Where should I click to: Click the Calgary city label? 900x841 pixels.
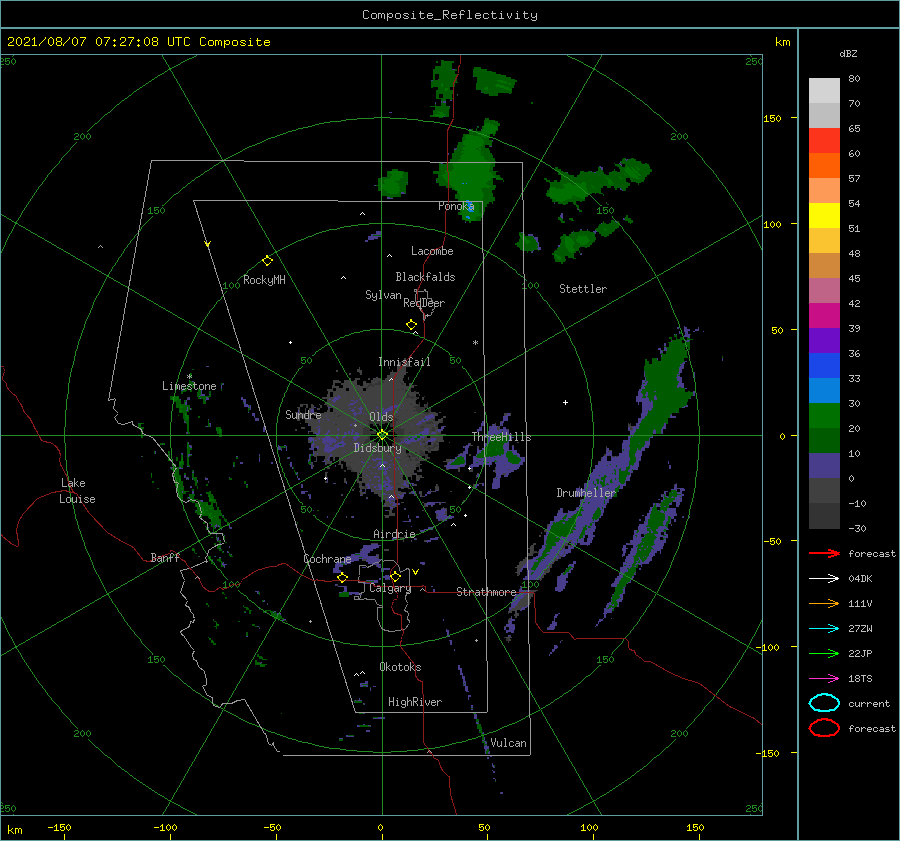390,588
